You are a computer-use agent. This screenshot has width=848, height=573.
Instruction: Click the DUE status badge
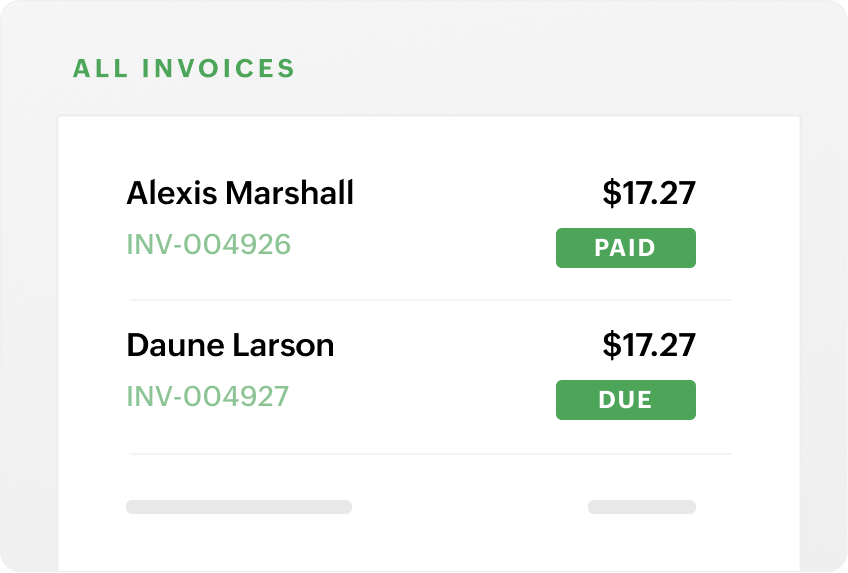[625, 400]
